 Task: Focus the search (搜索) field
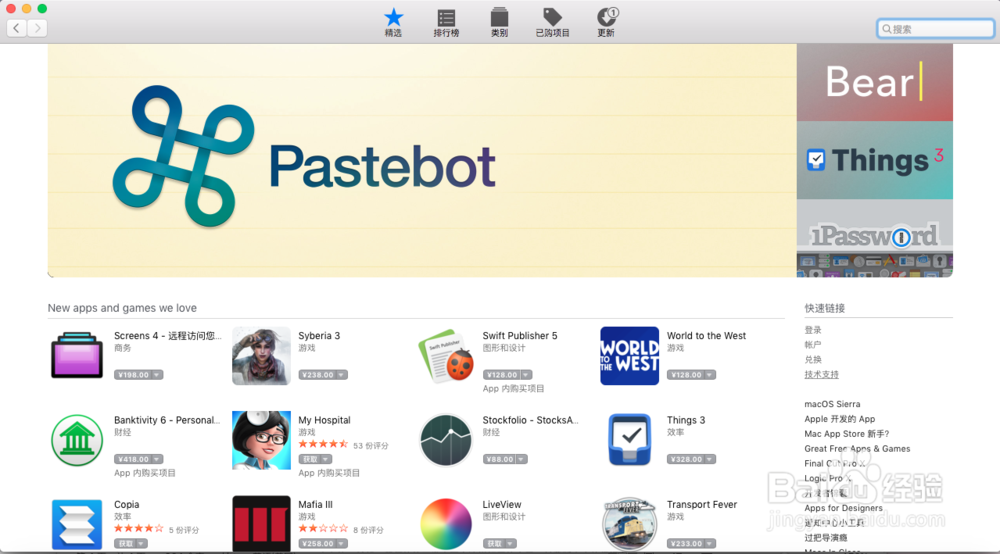pyautogui.click(x=936, y=29)
